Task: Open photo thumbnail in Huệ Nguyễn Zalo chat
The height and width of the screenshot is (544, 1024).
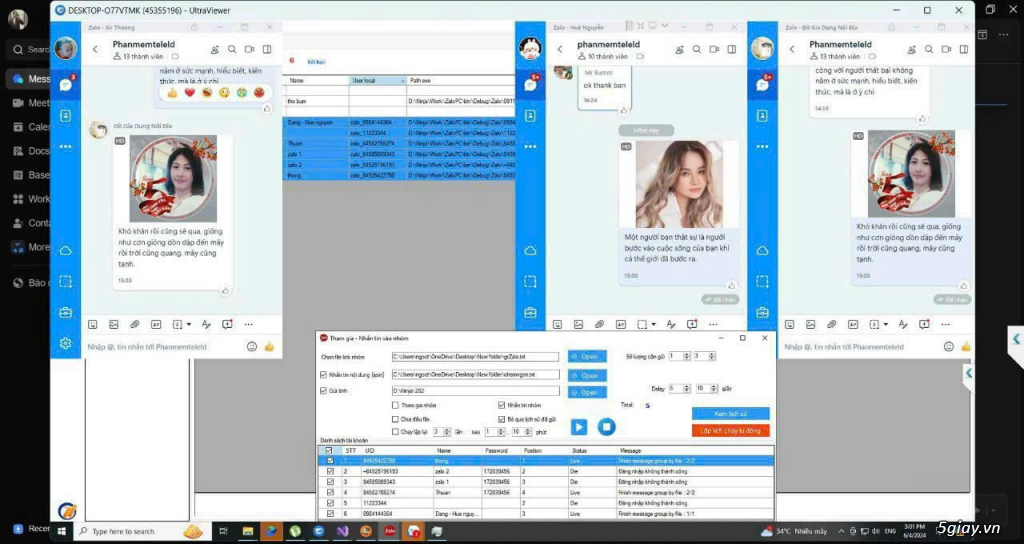Action: pos(679,184)
